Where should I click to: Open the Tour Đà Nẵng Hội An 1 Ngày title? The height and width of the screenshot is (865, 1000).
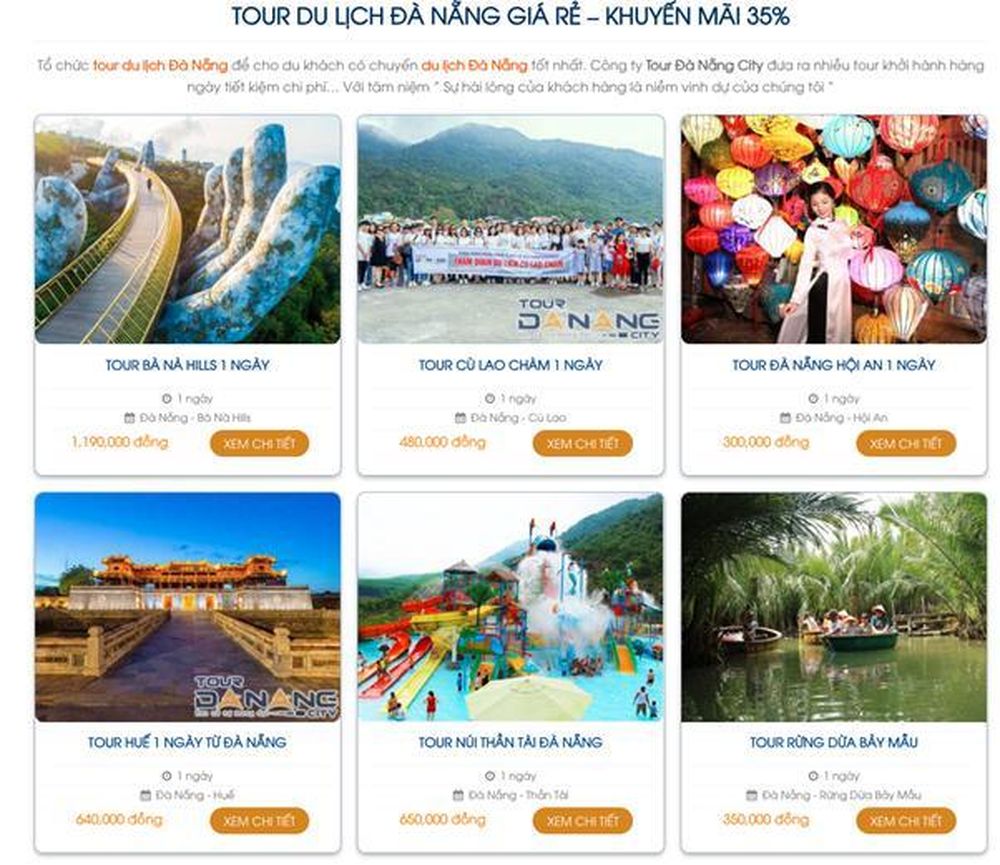(834, 365)
